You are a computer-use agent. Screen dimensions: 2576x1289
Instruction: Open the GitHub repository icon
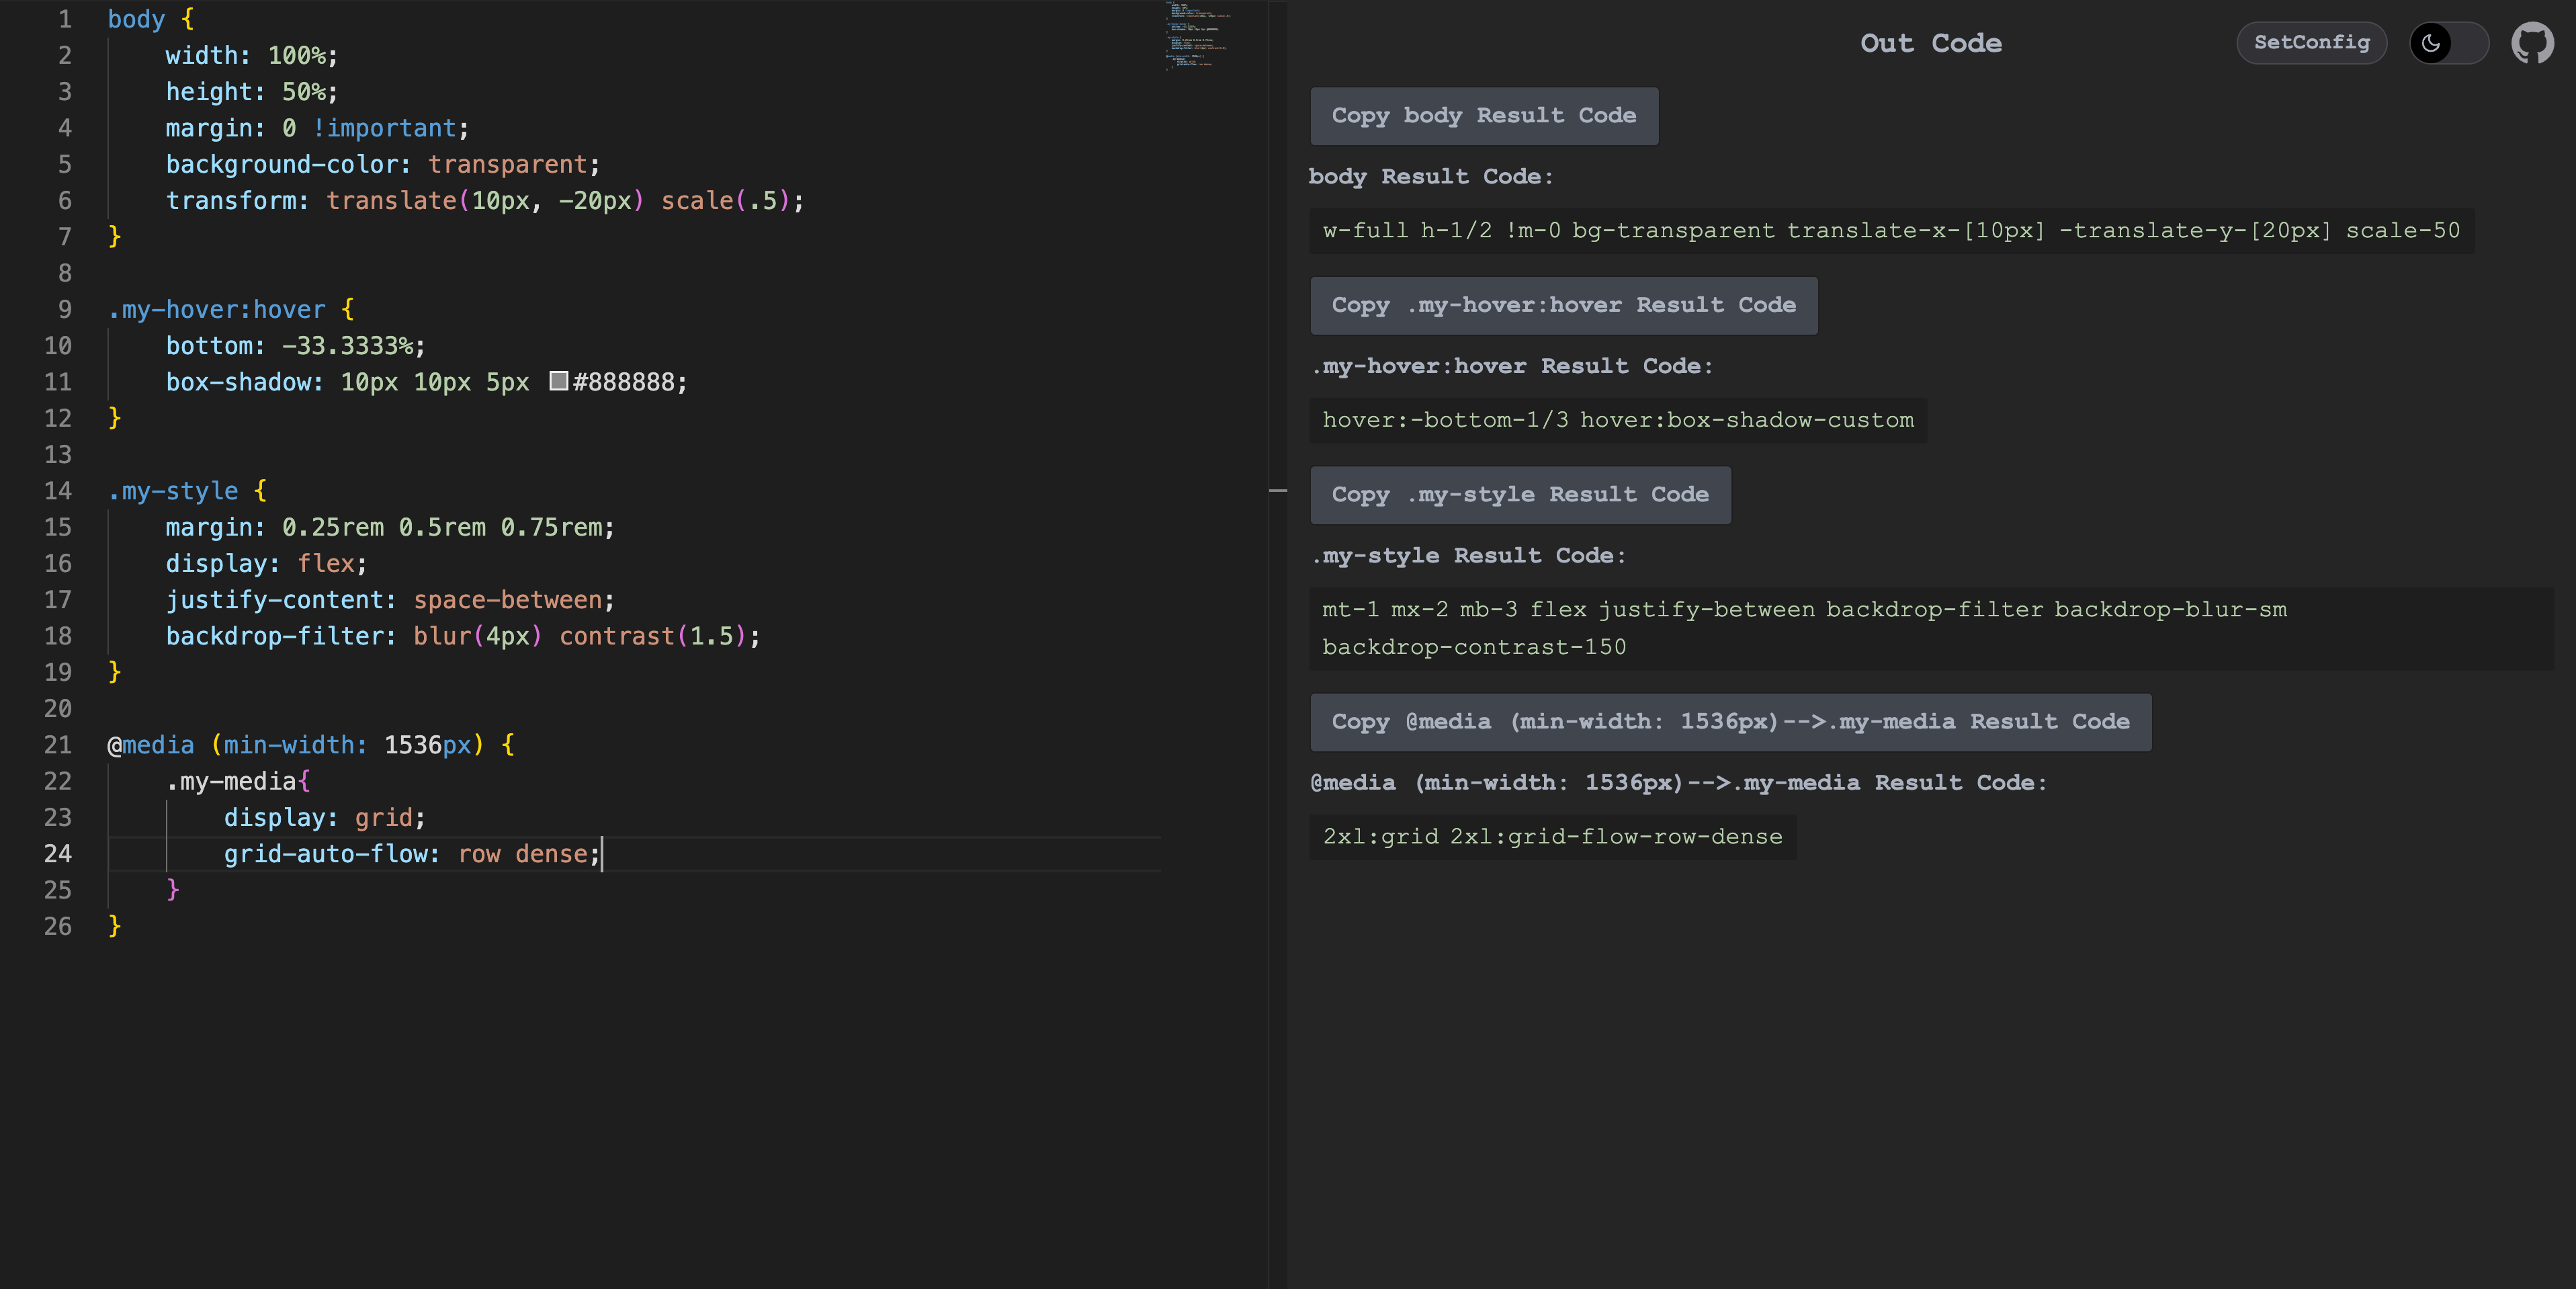point(2532,43)
